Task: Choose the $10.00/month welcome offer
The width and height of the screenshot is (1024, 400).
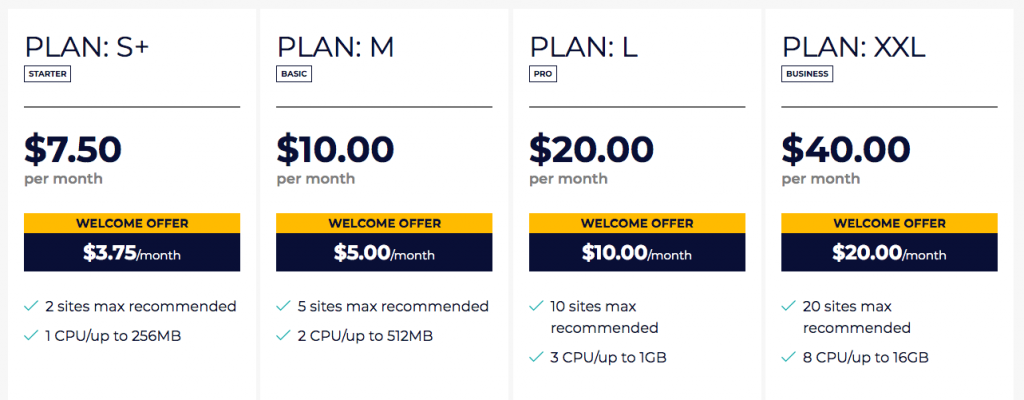Action: 637,253
